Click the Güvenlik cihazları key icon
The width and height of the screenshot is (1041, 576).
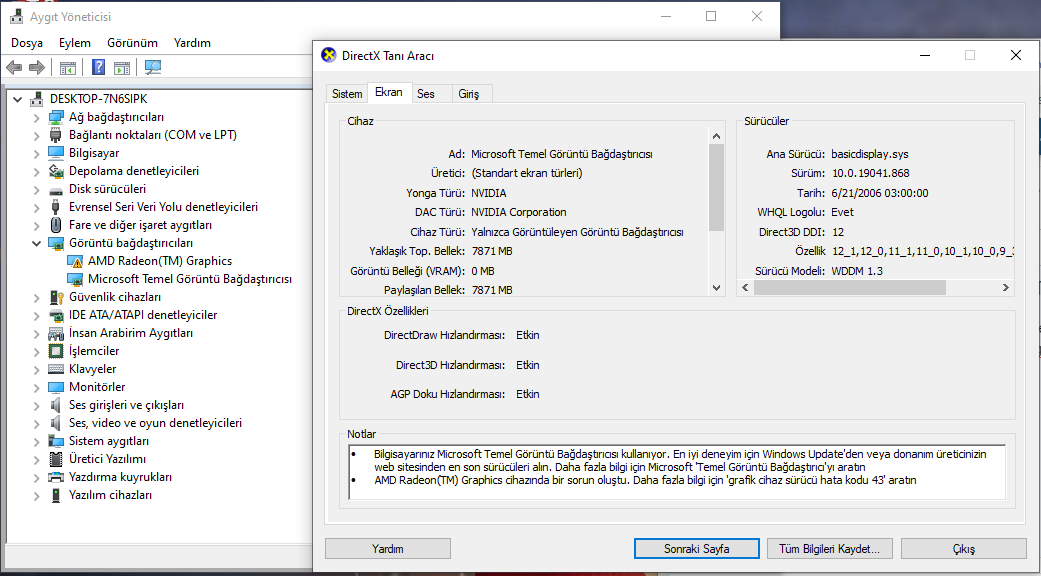pos(56,297)
